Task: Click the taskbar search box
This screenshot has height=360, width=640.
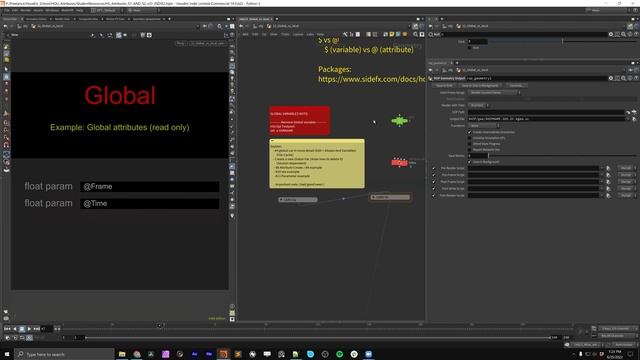Action: click(64, 354)
